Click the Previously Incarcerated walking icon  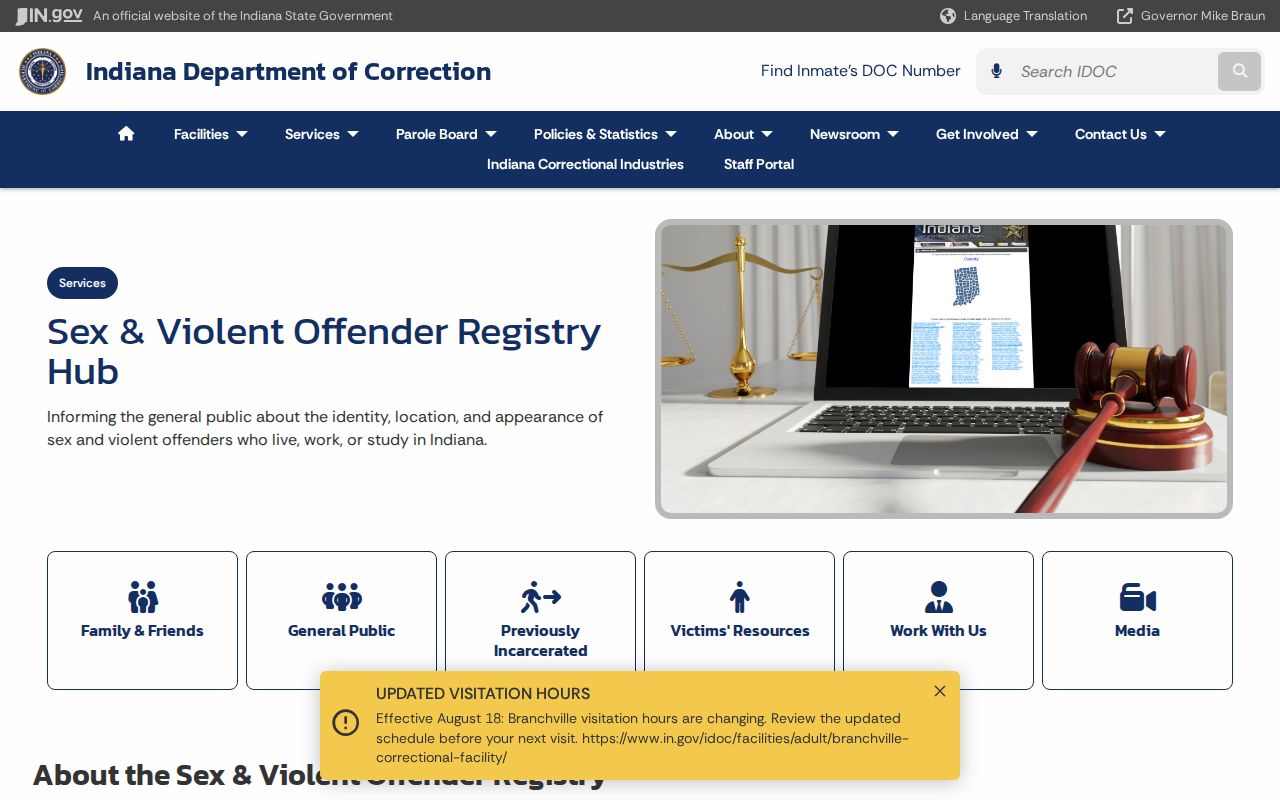(x=541, y=598)
